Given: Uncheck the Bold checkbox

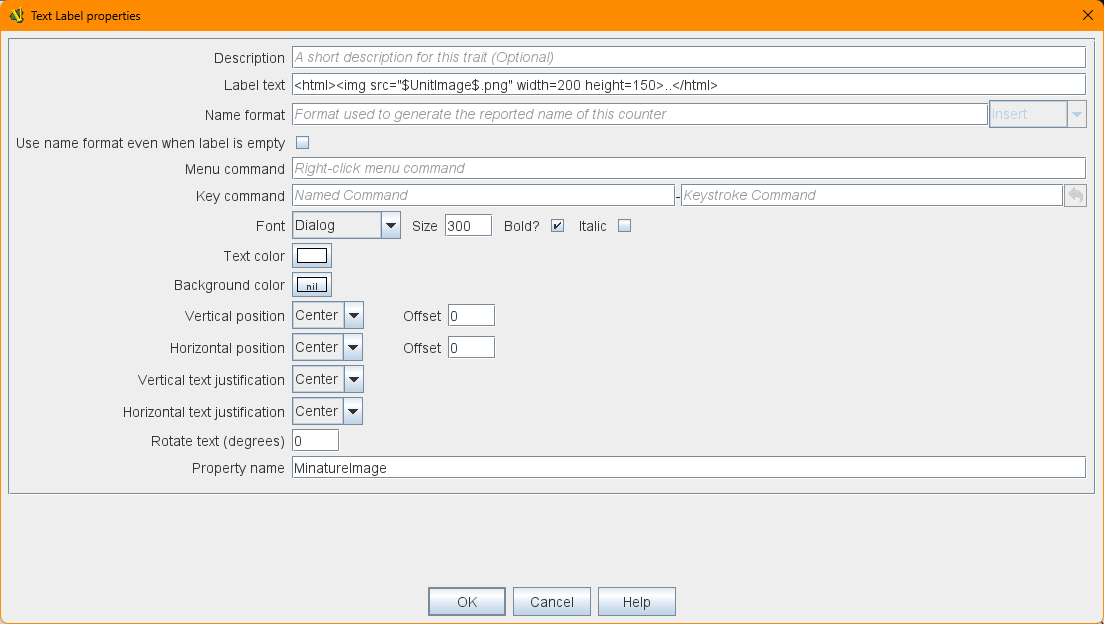Looking at the screenshot, I should tap(558, 226).
